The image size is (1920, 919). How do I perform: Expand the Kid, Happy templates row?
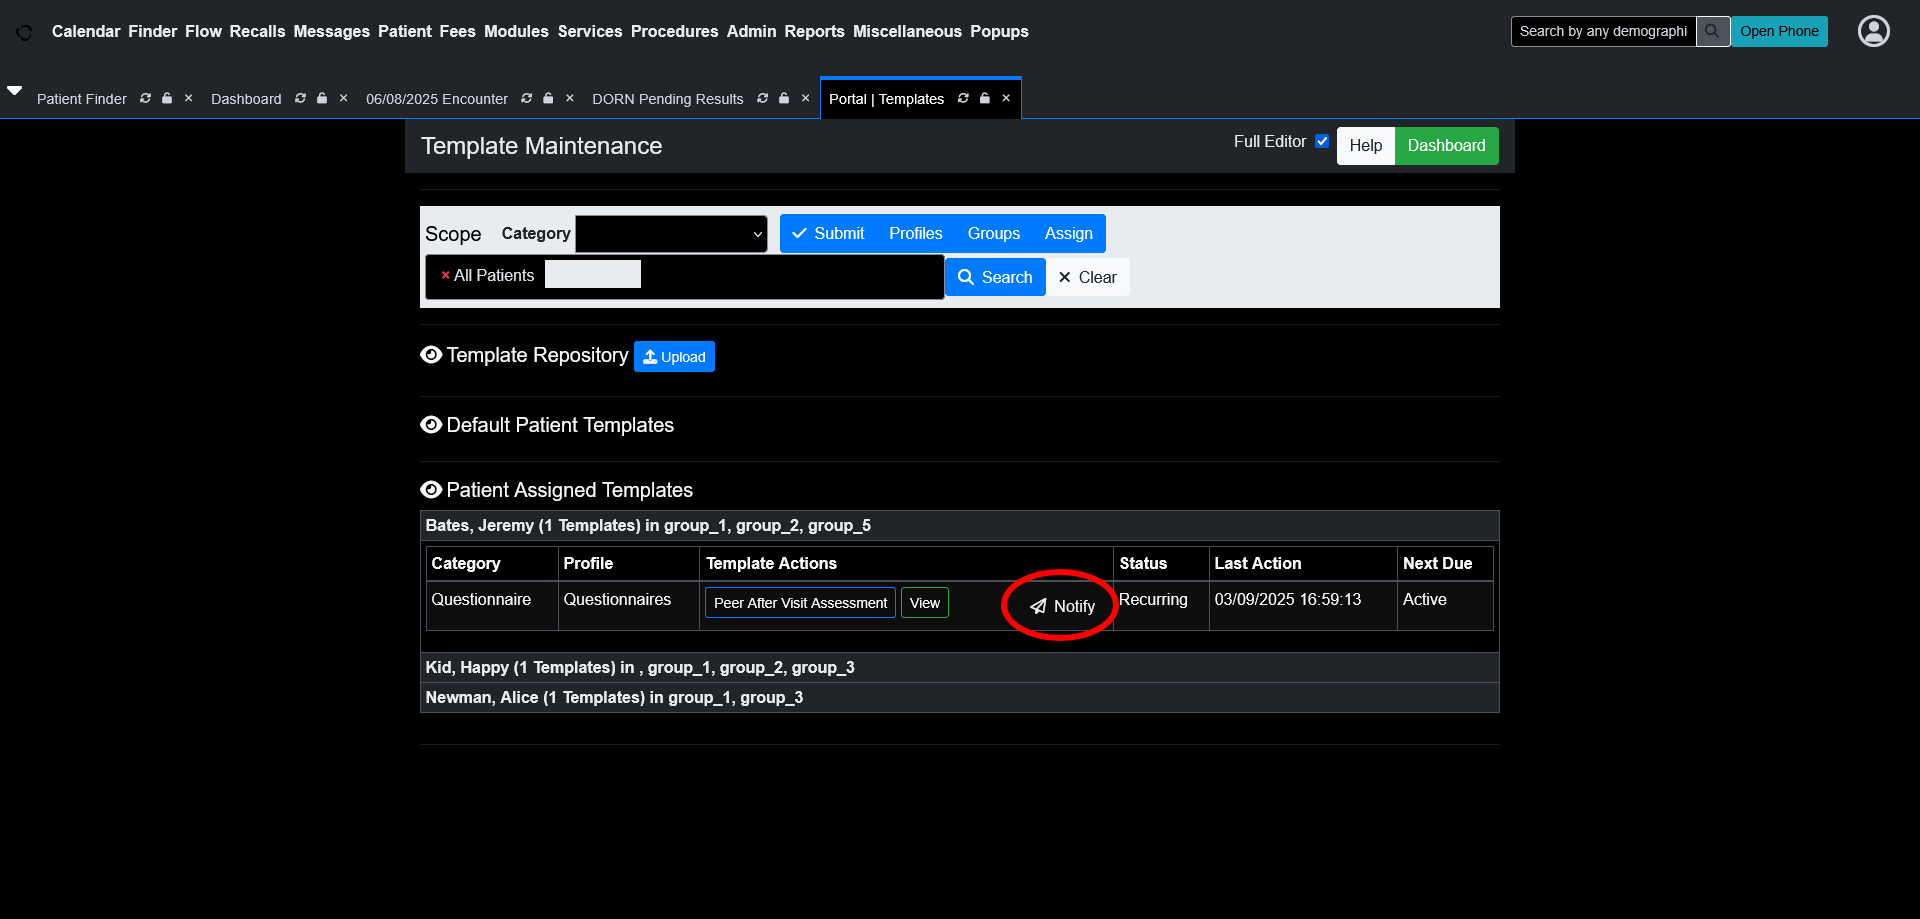pyautogui.click(x=959, y=667)
